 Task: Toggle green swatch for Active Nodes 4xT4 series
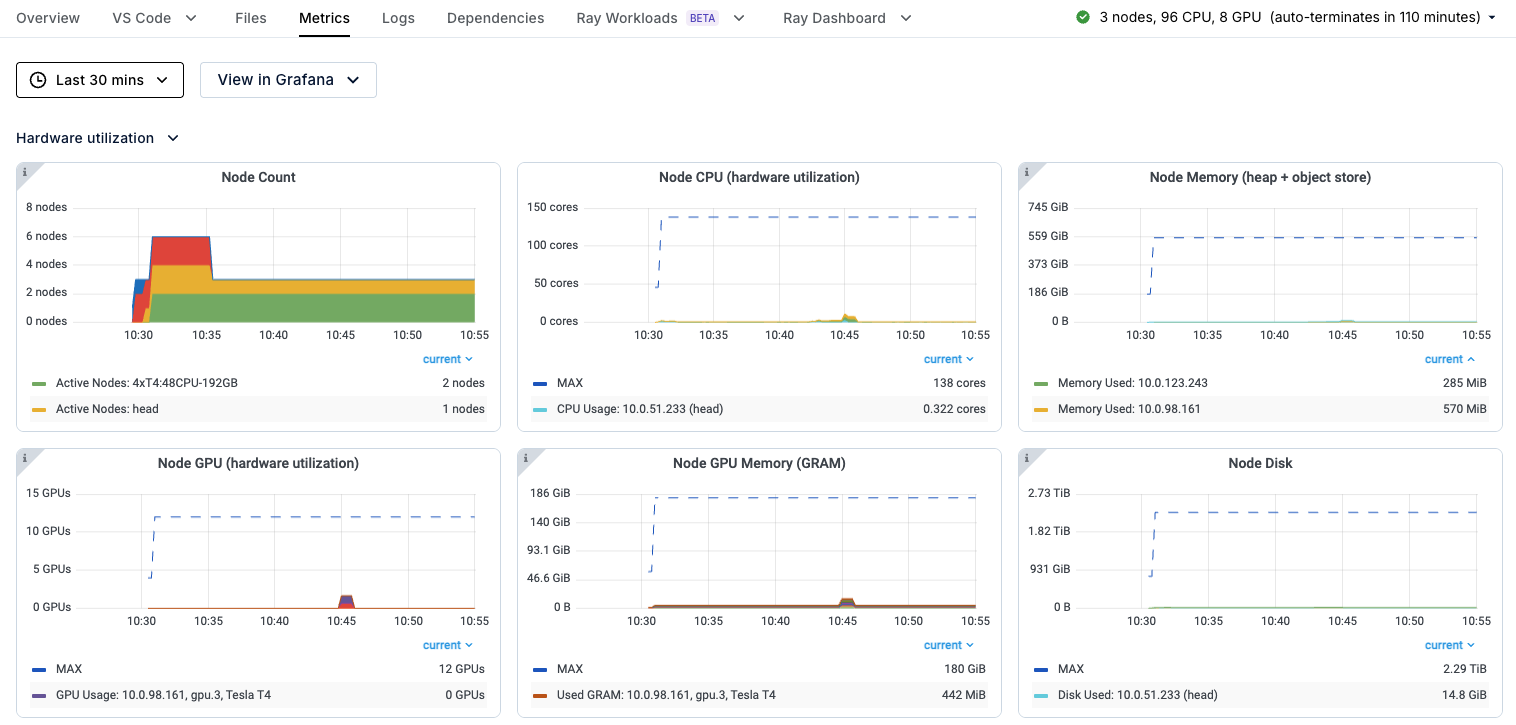tap(39, 383)
